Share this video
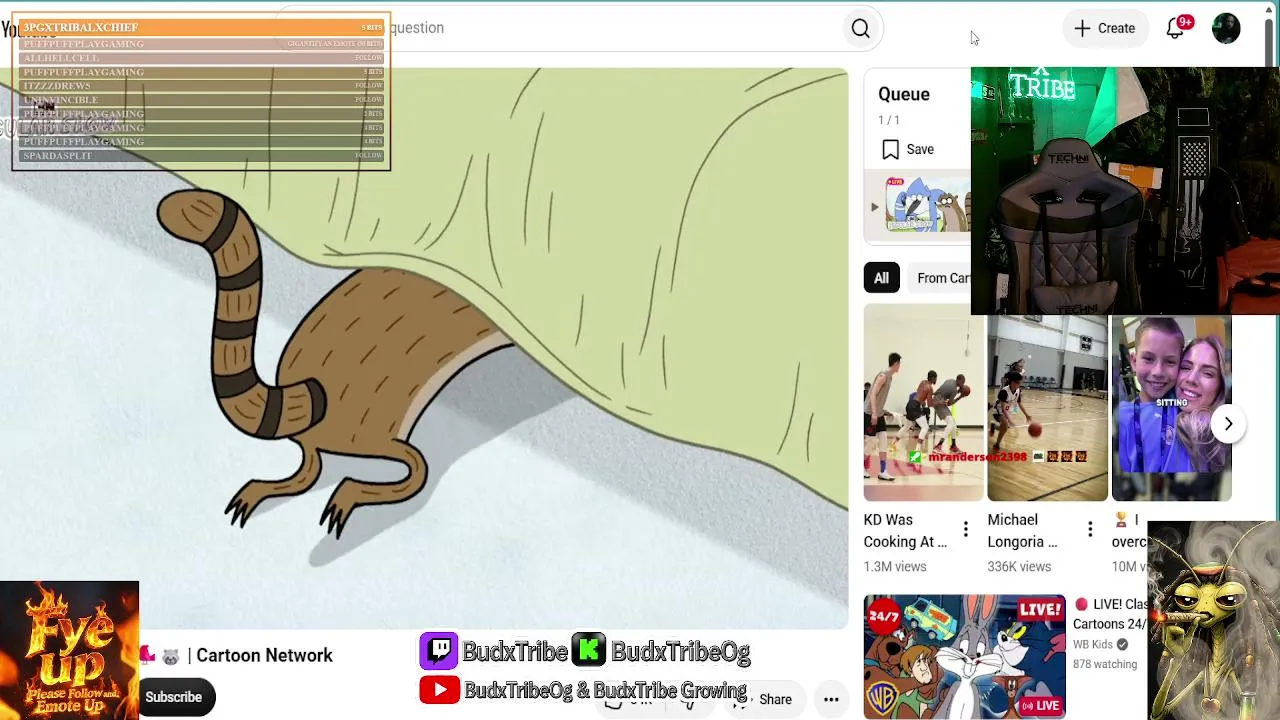 (765, 699)
